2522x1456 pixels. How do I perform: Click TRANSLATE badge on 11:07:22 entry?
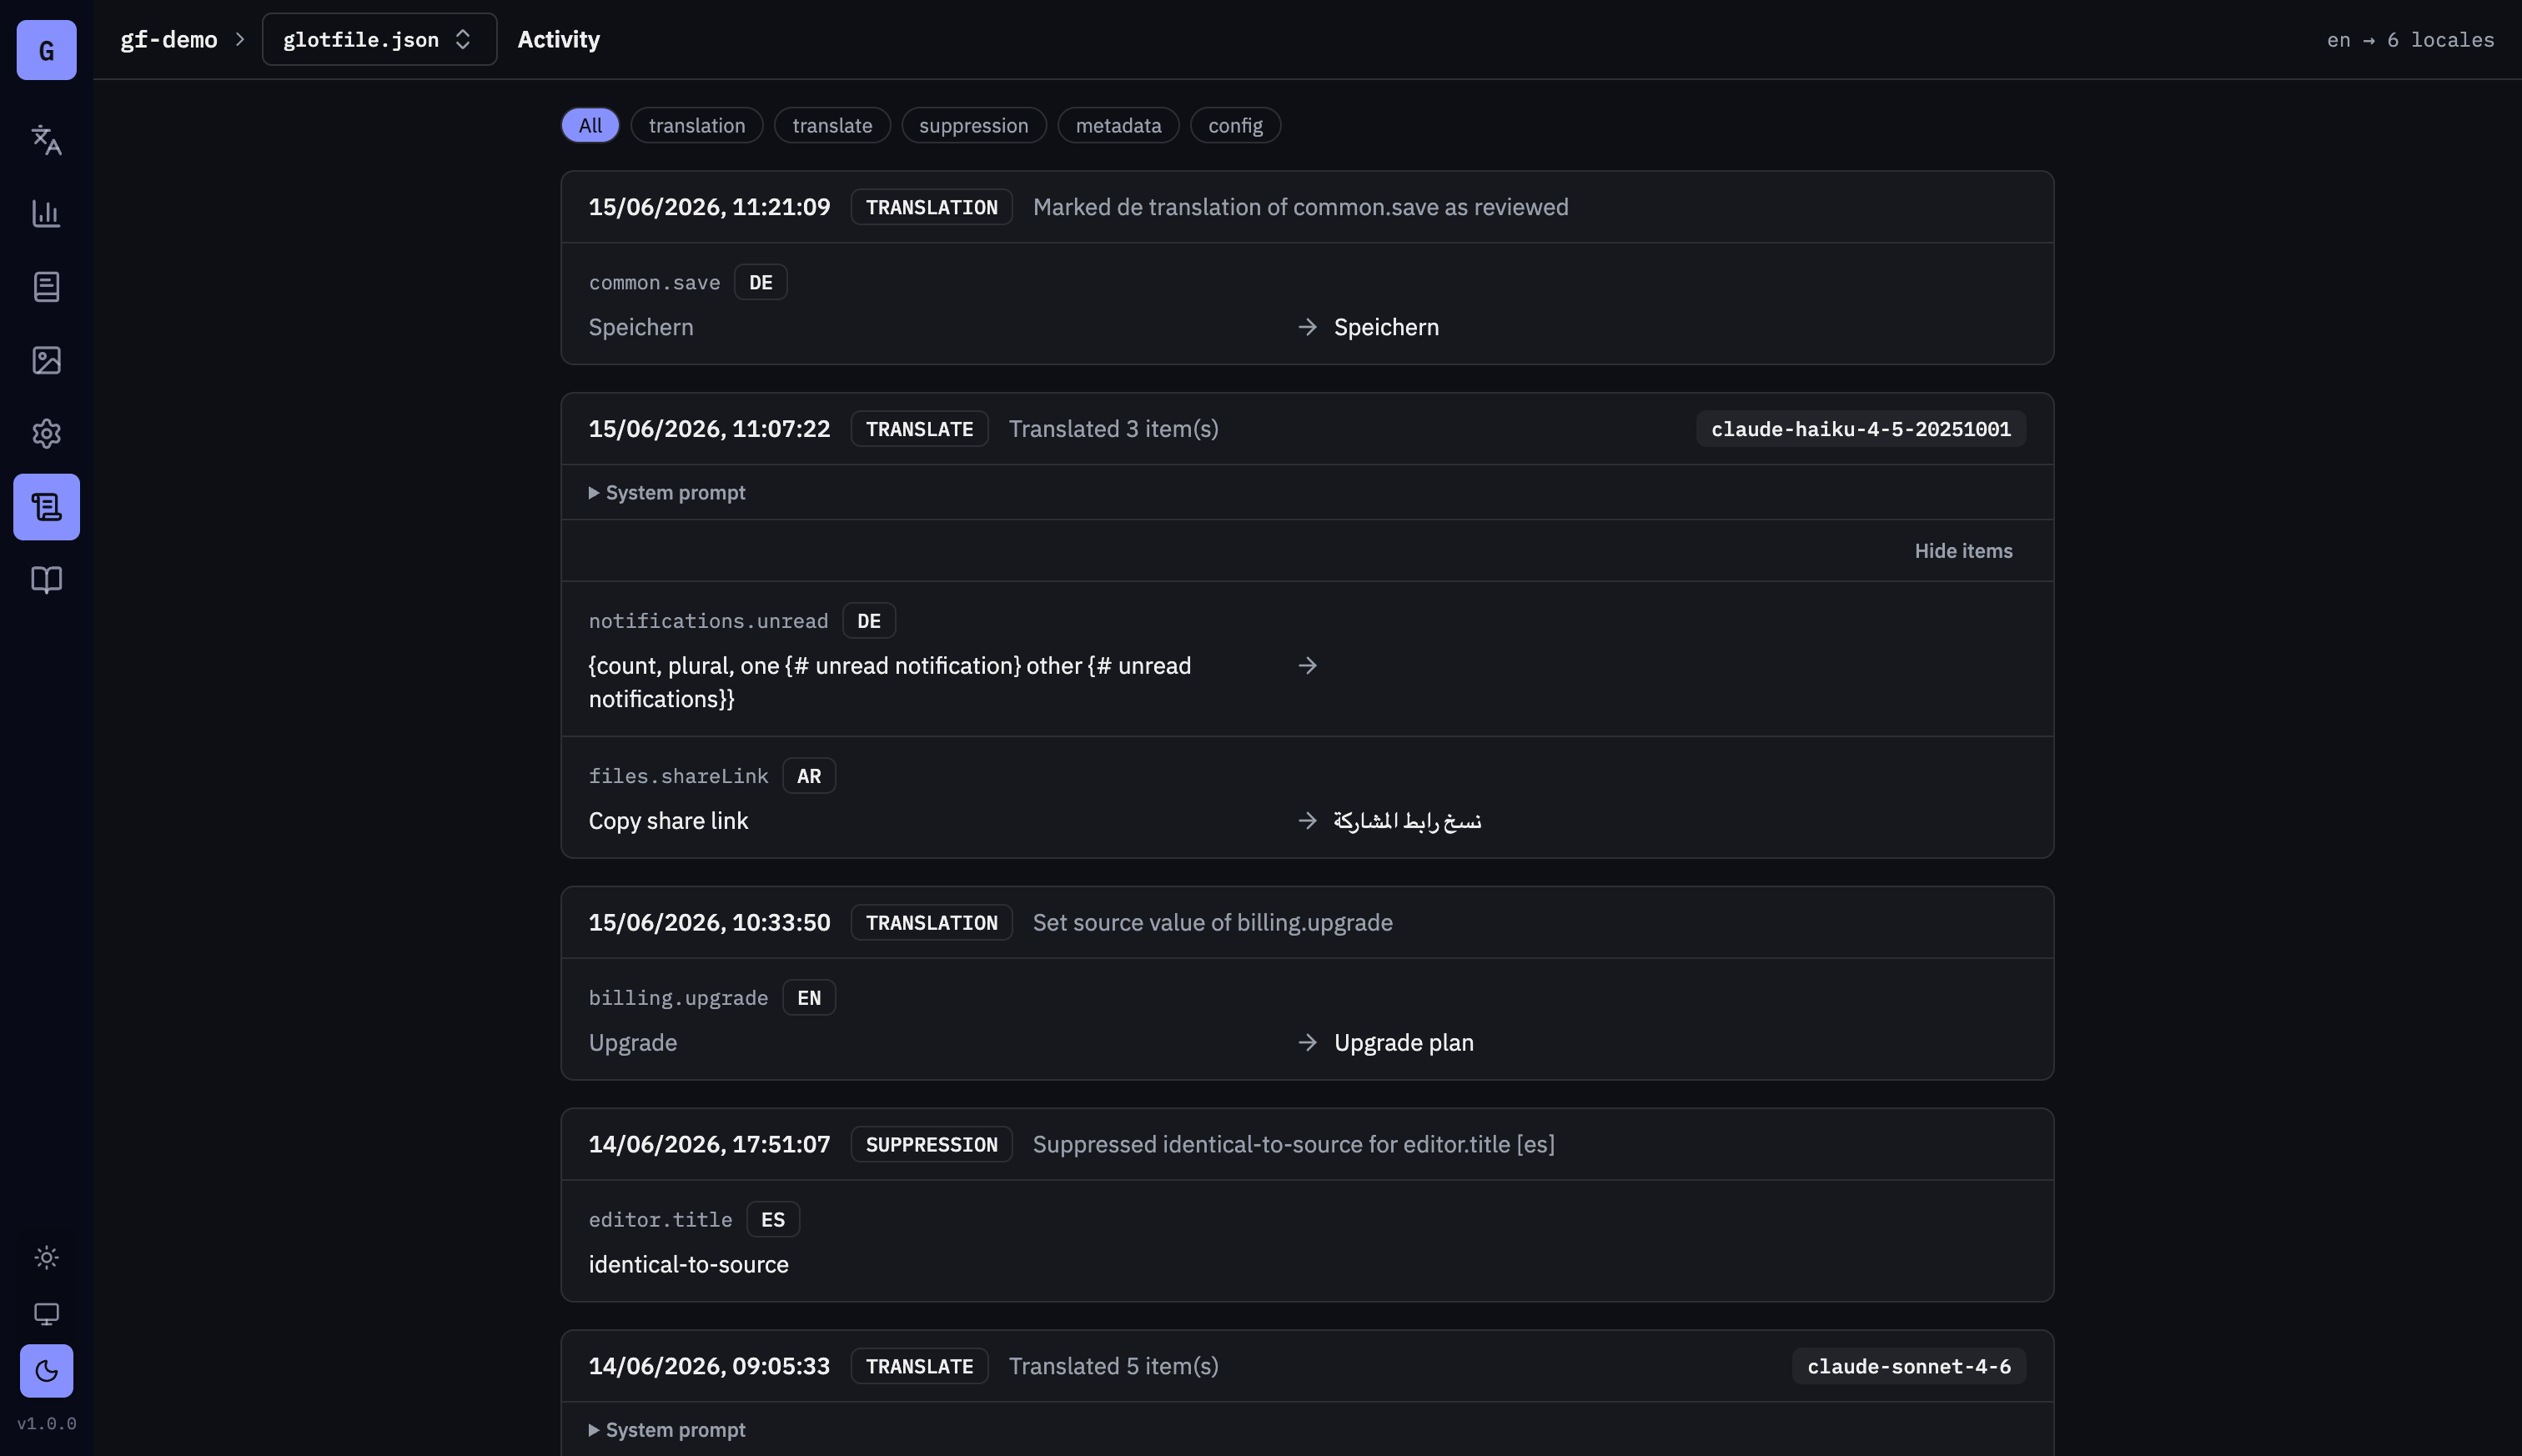click(x=919, y=429)
